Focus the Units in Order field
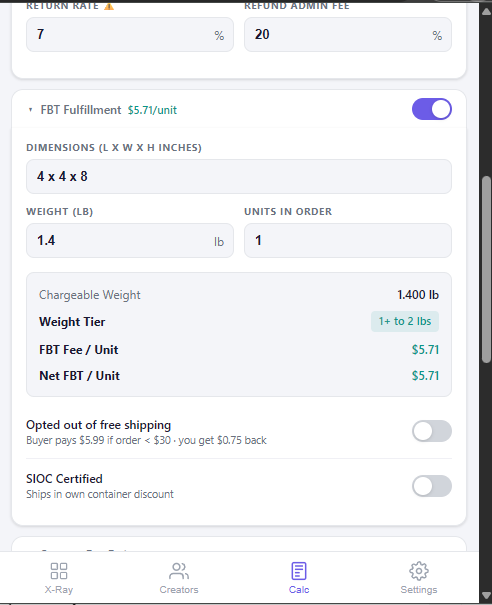 [x=348, y=240]
